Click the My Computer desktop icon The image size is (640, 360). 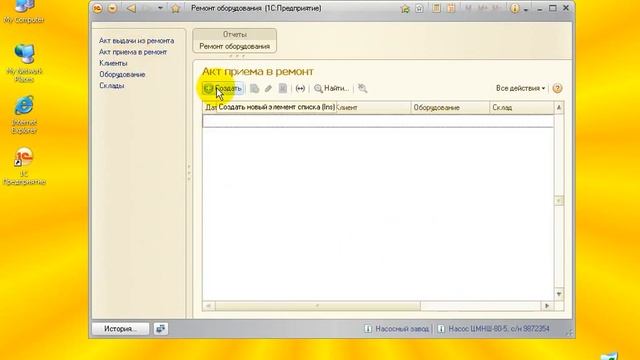pos(24,11)
